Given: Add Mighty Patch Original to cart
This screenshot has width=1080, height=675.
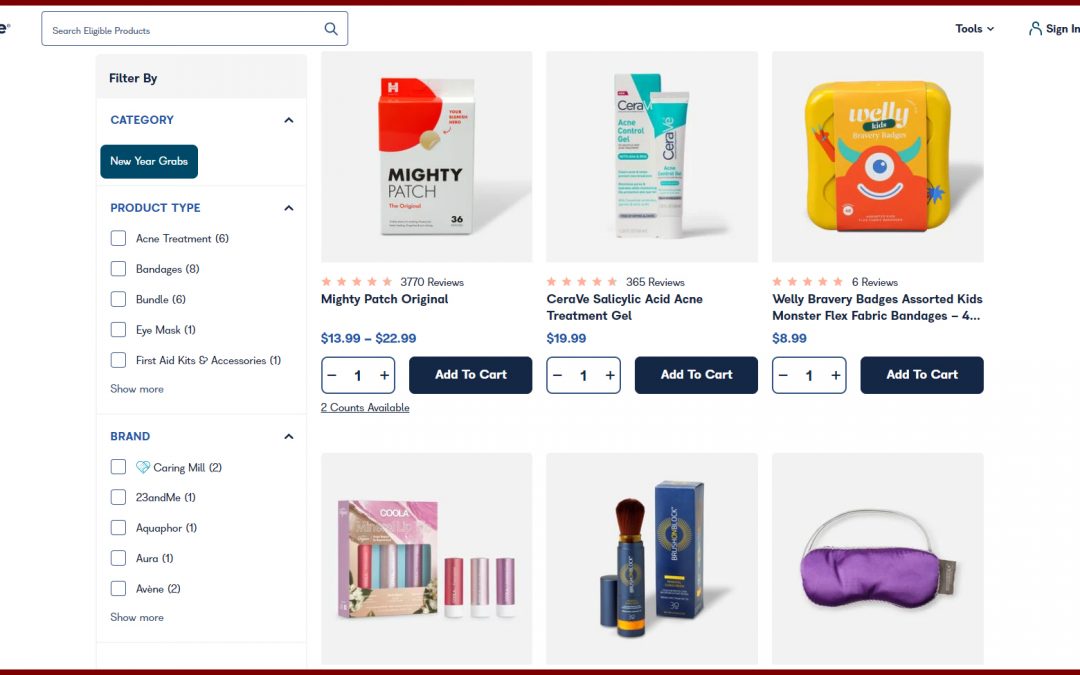Looking at the screenshot, I should pos(470,375).
